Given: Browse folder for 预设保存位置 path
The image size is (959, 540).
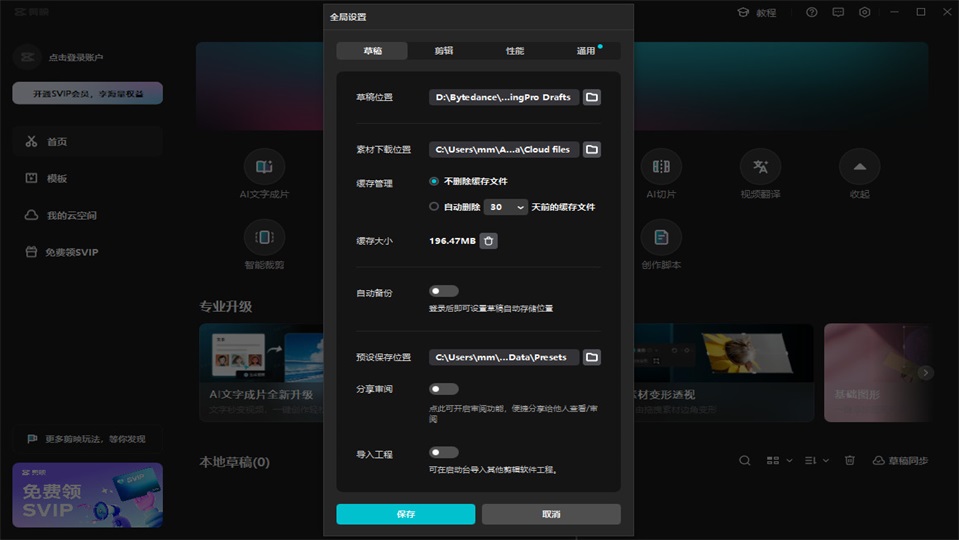Looking at the screenshot, I should coord(591,357).
